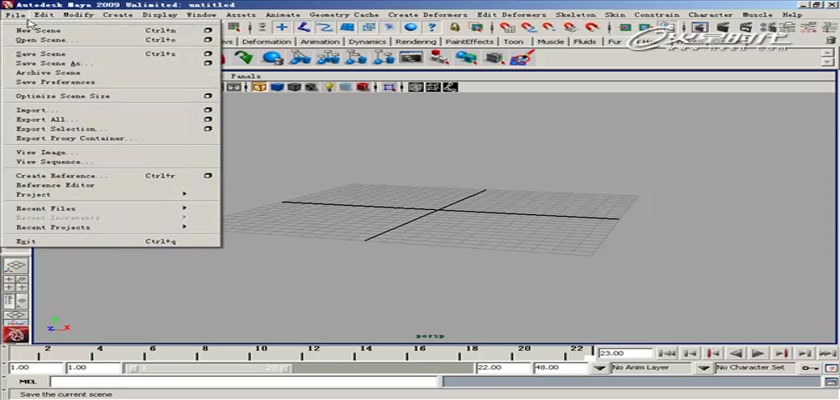Choose Save Scene As menu entry
Viewport: 840px width, 400px height.
tap(55, 63)
